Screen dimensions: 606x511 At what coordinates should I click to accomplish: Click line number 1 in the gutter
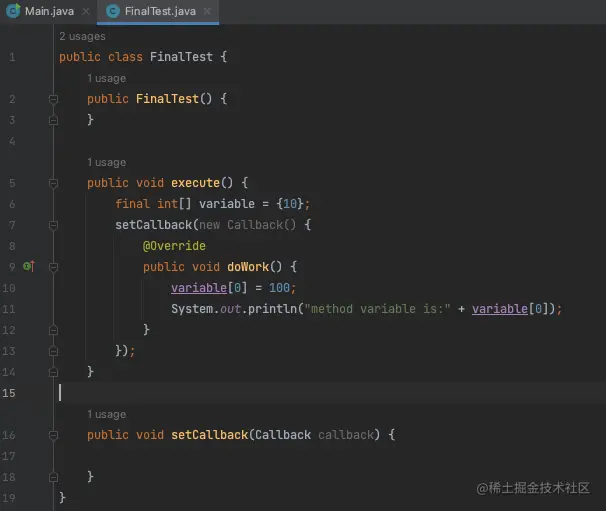[x=12, y=57]
